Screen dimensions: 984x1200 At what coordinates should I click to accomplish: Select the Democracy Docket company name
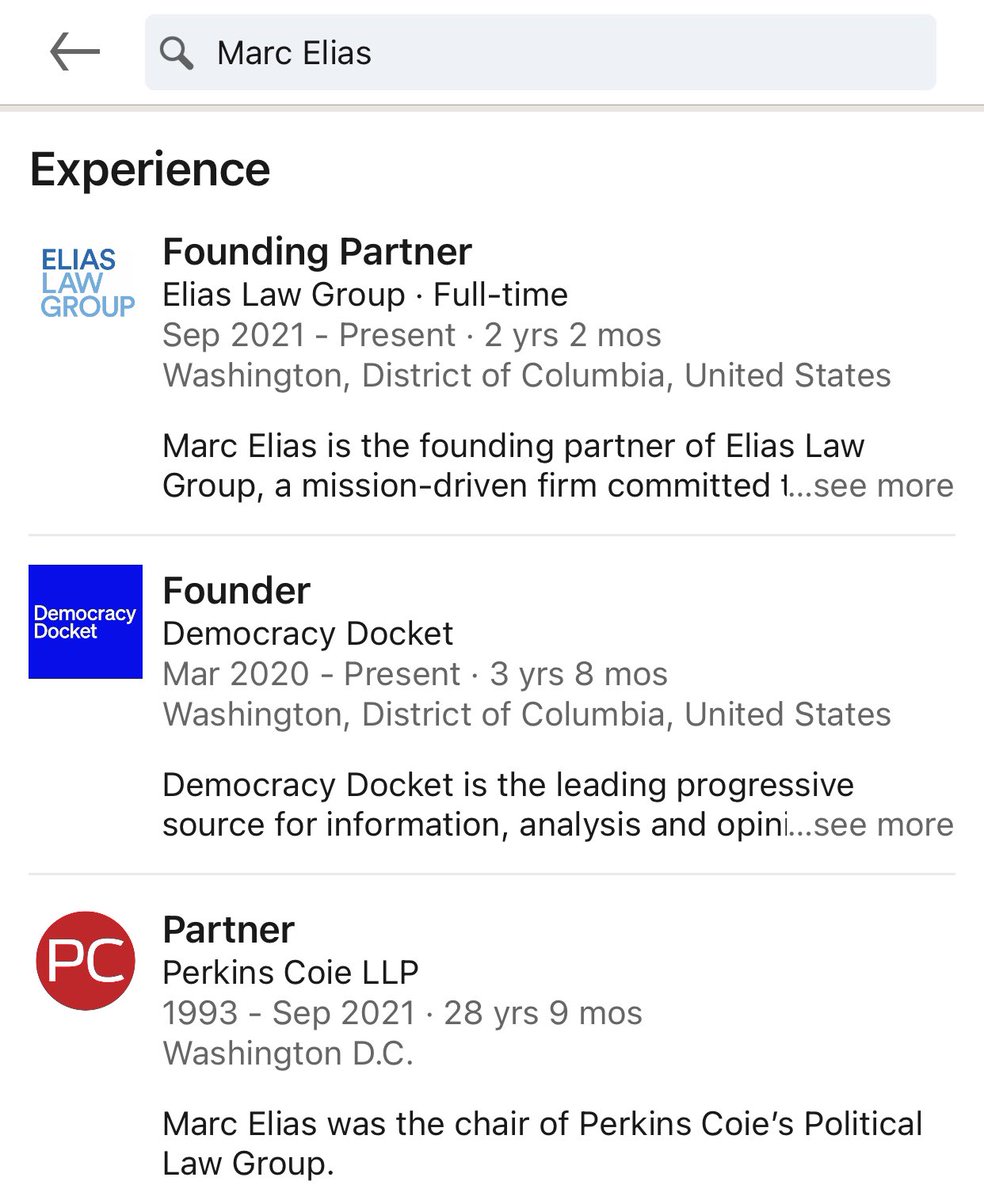pos(308,633)
